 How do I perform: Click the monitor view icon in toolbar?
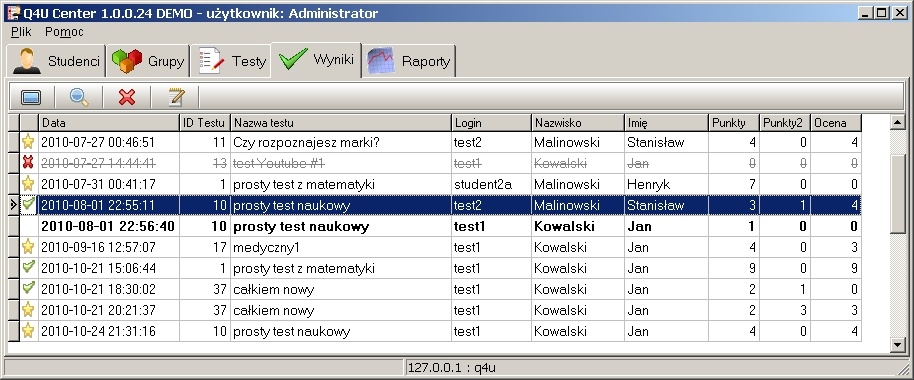tap(31, 97)
